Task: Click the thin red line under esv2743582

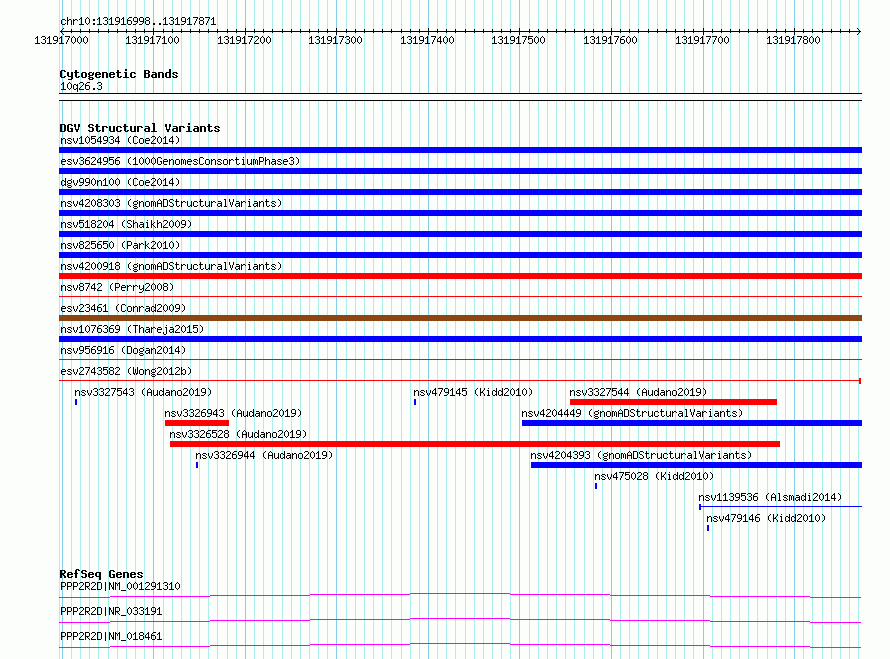Action: point(460,380)
